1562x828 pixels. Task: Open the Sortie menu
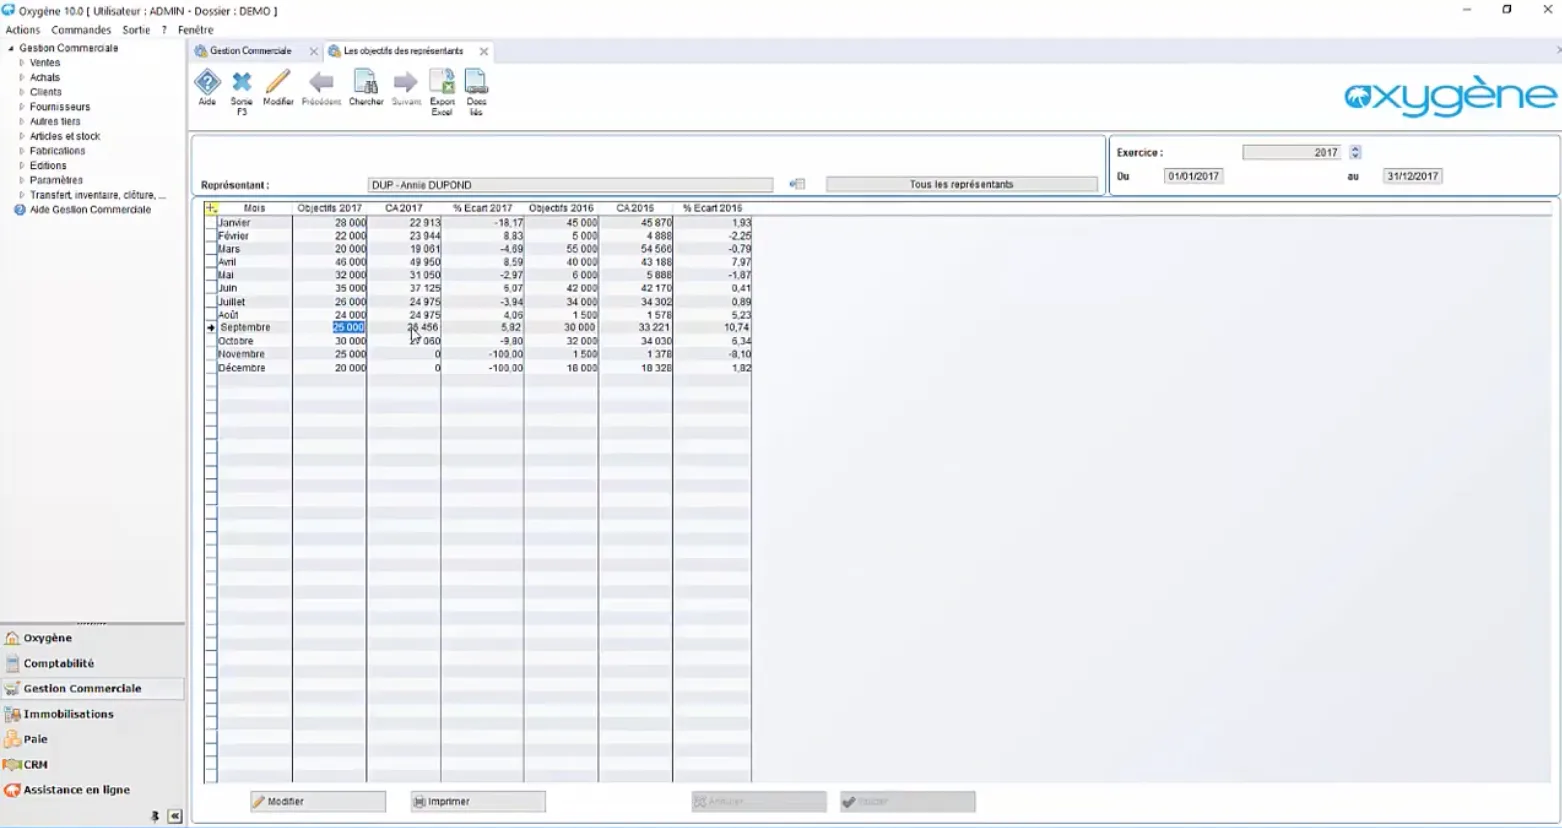coord(136,30)
